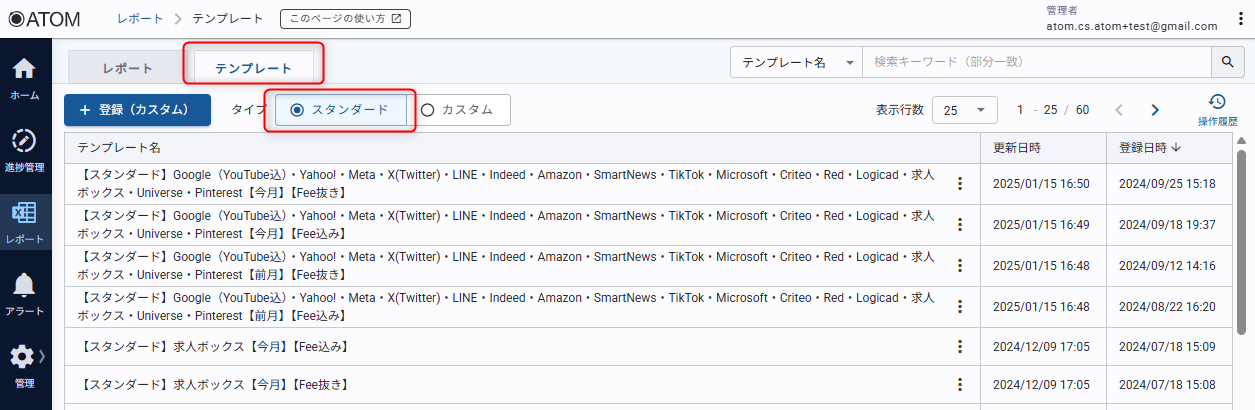
Task: Switch to the テンプレート tab
Action: [254, 68]
